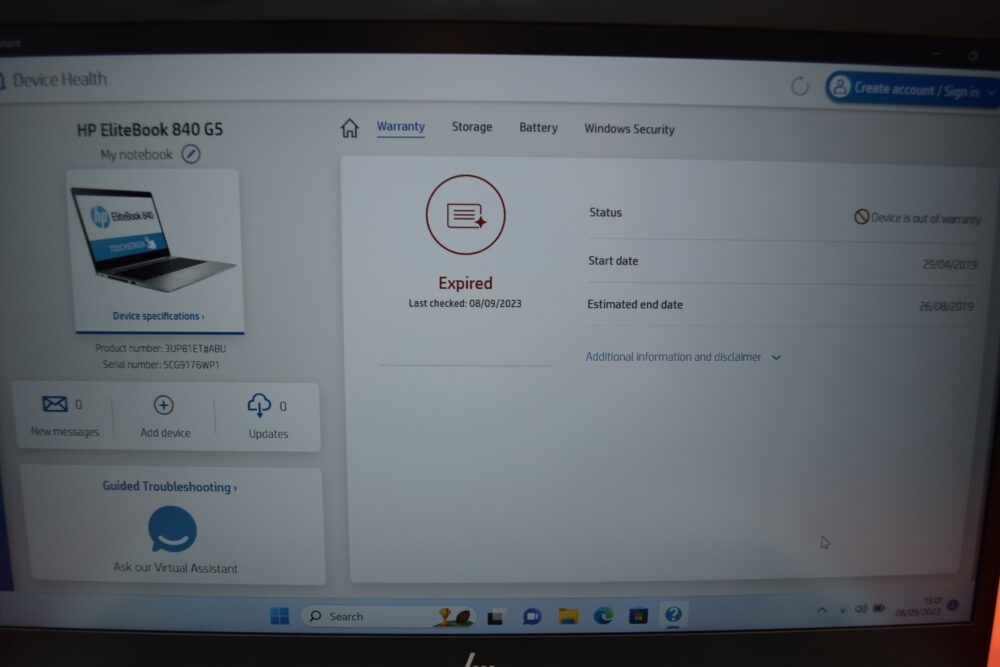
Task: Click HP EliteBook 840 G5 heading
Action: 150,129
